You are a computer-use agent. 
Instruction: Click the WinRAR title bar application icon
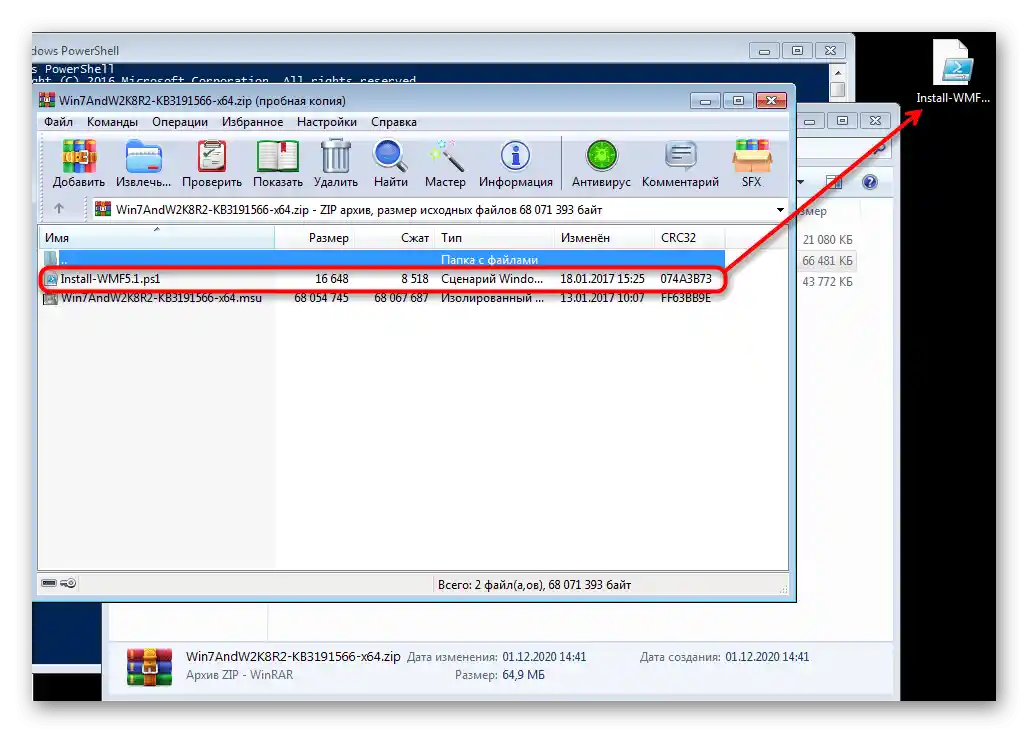pos(47,100)
